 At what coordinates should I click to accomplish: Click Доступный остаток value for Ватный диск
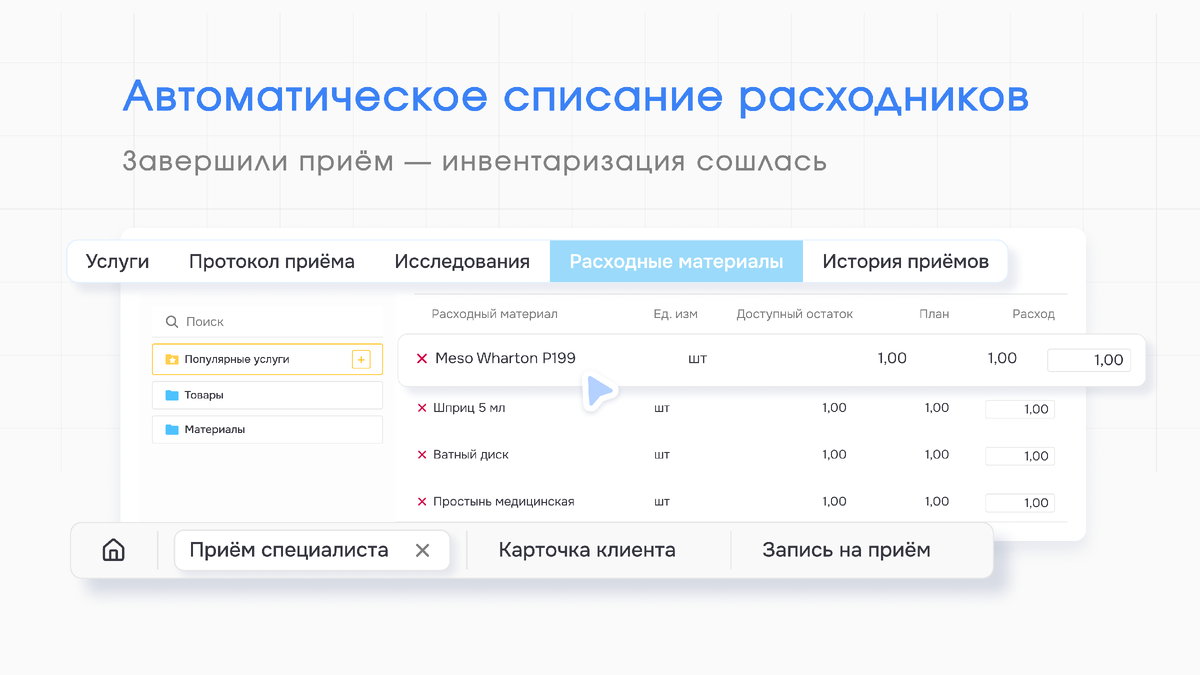pos(834,455)
